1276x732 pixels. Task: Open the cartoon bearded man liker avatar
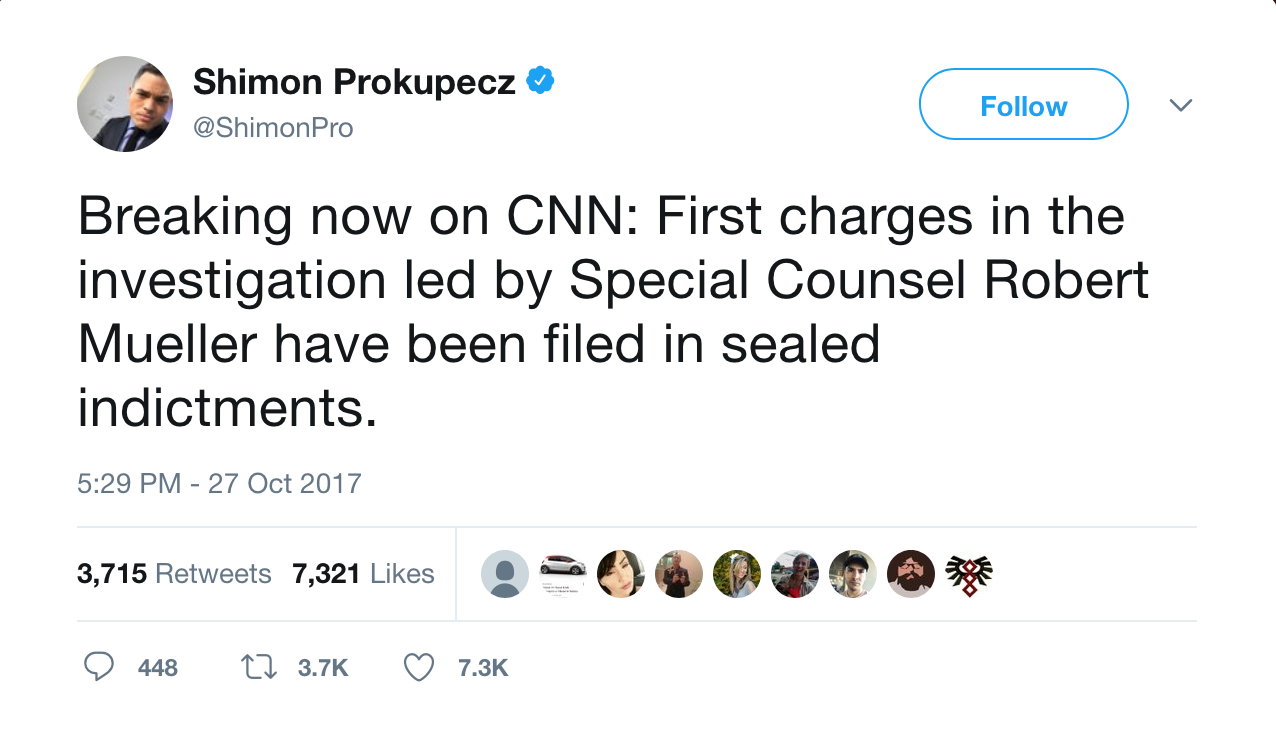(x=911, y=574)
